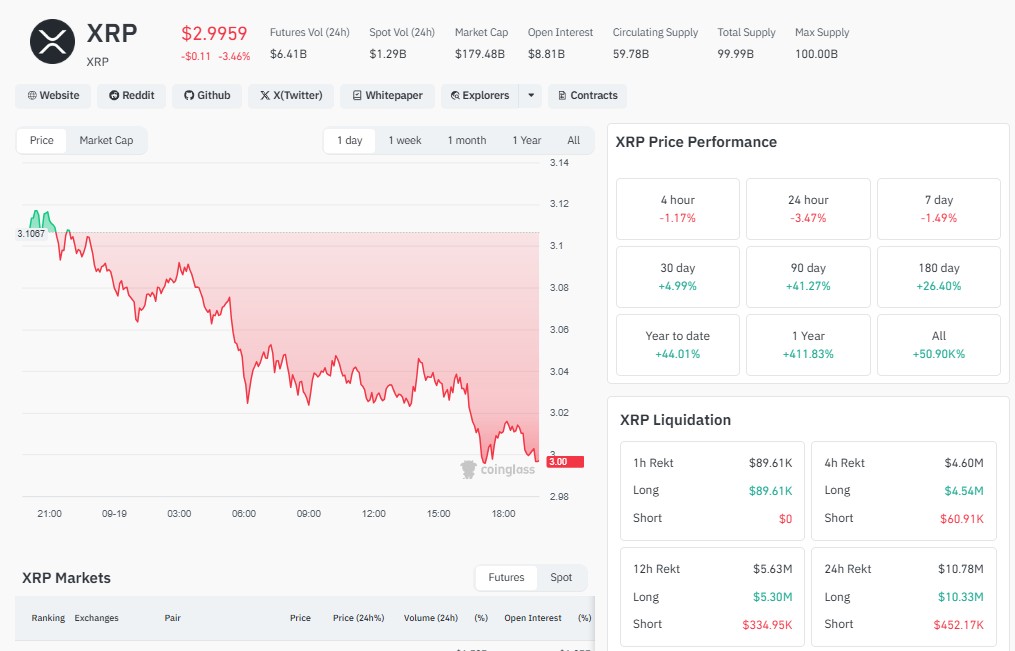Click the Futures Vol (24h) value $6.41B

pos(288,54)
